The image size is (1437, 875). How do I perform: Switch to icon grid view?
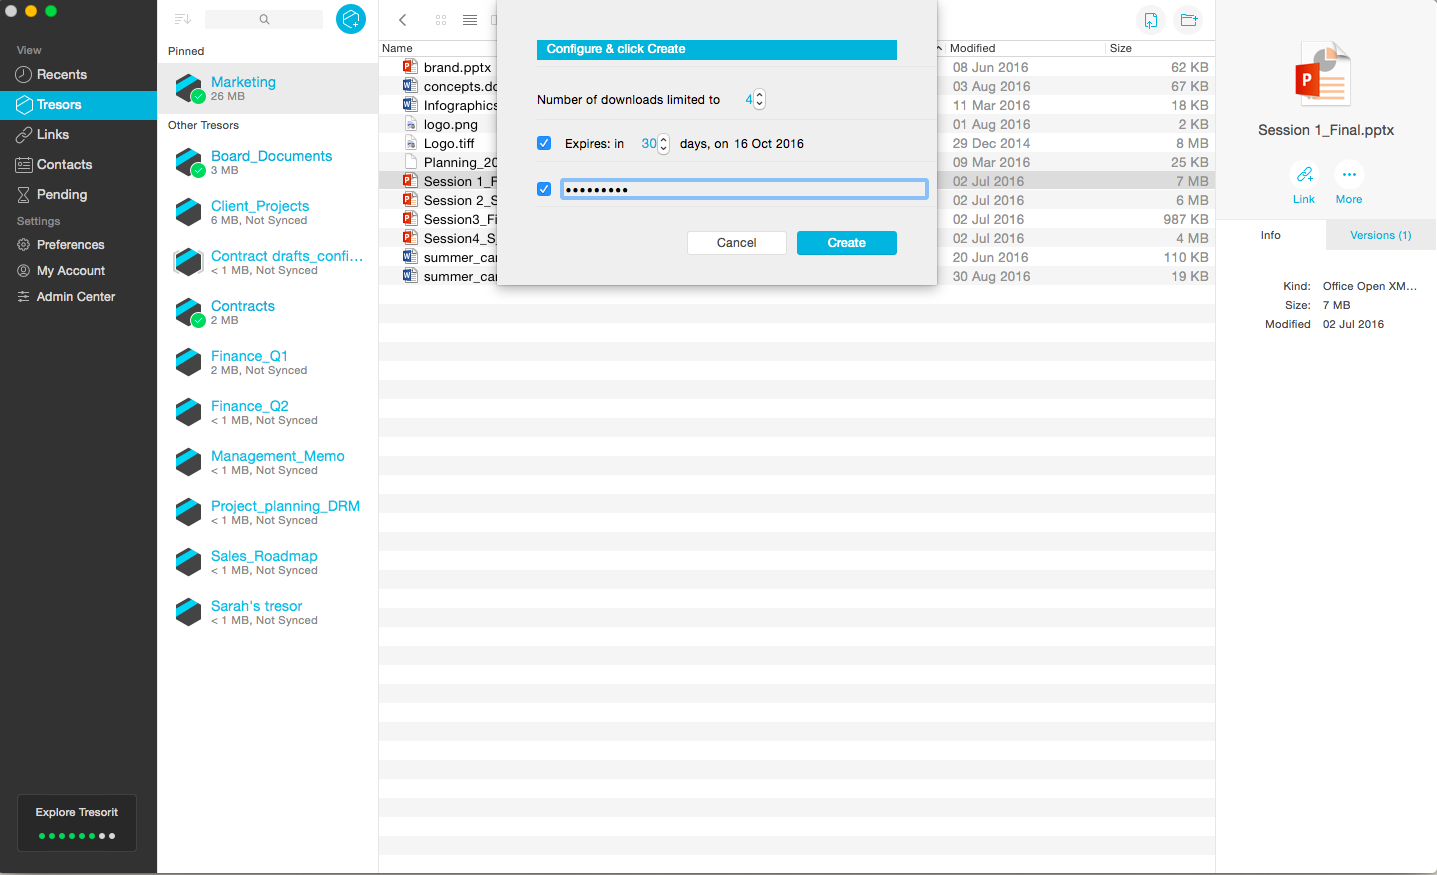[441, 20]
